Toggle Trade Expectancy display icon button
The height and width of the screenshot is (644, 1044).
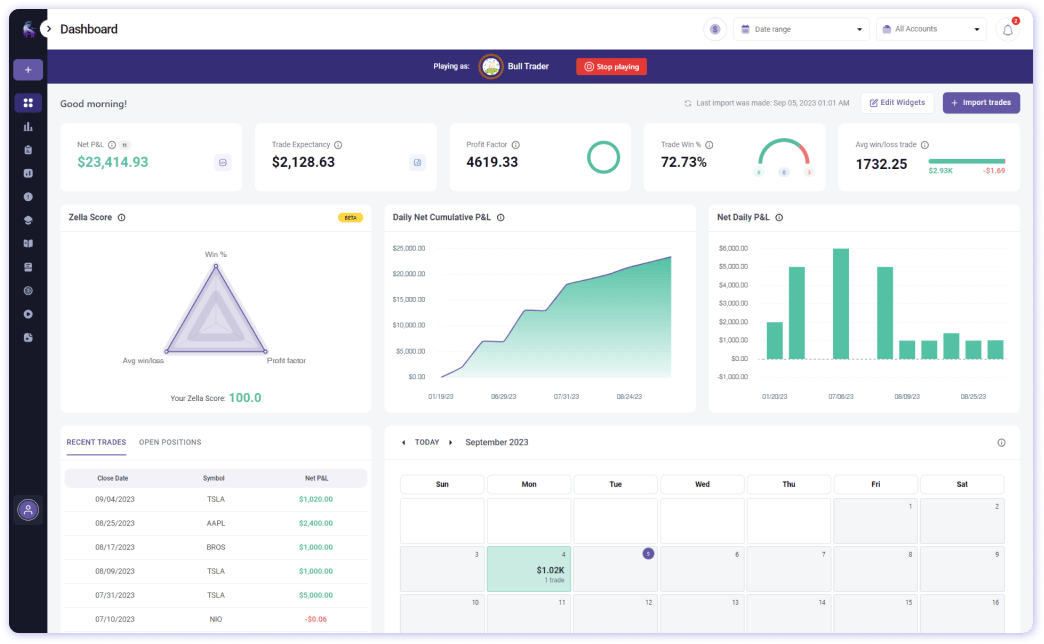pyautogui.click(x=417, y=162)
